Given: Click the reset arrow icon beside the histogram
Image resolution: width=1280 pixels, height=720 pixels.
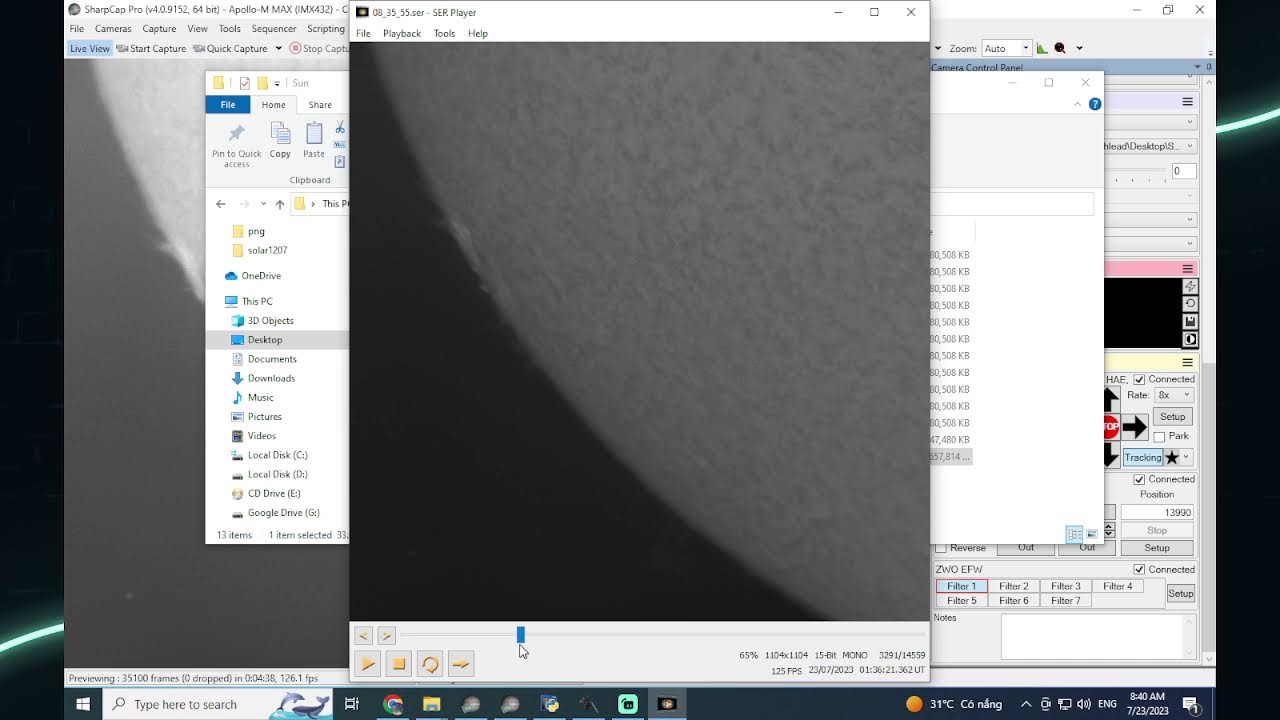Looking at the screenshot, I should [1190, 304].
